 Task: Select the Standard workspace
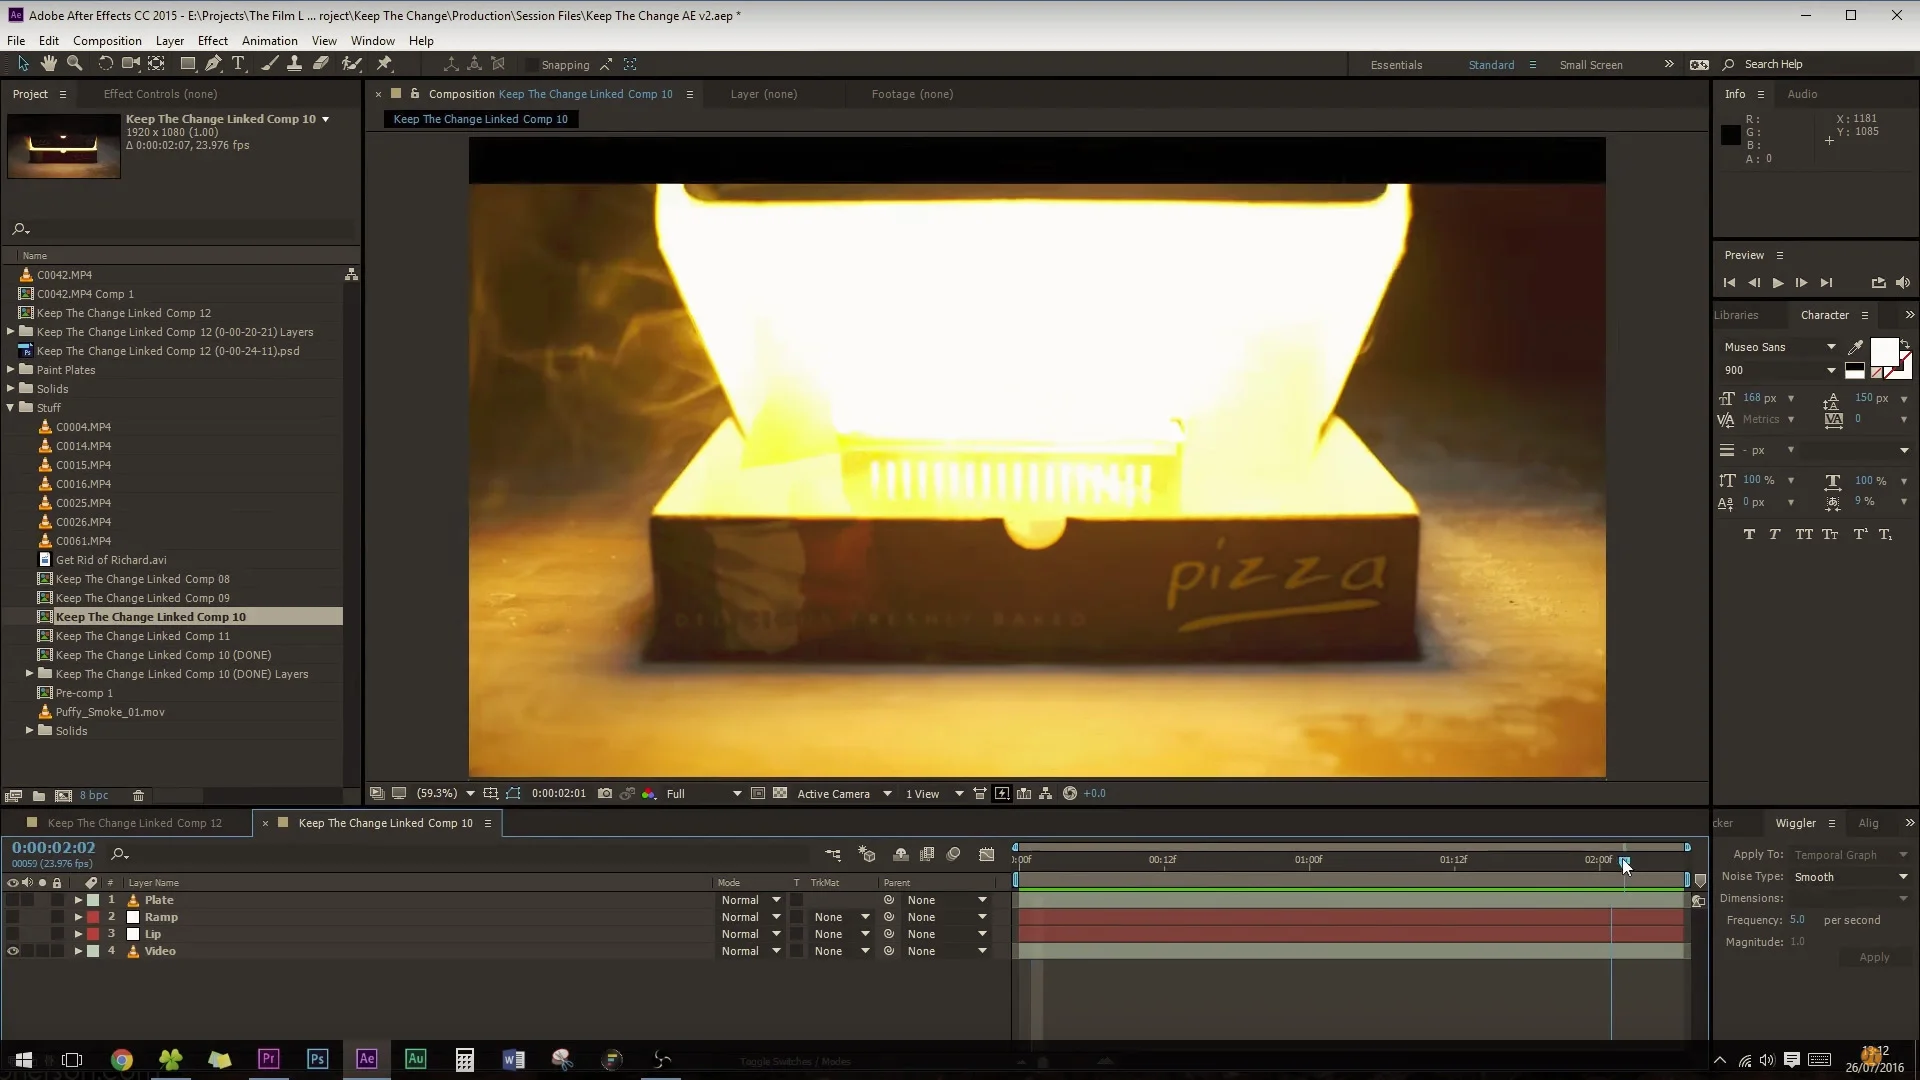tap(1491, 65)
